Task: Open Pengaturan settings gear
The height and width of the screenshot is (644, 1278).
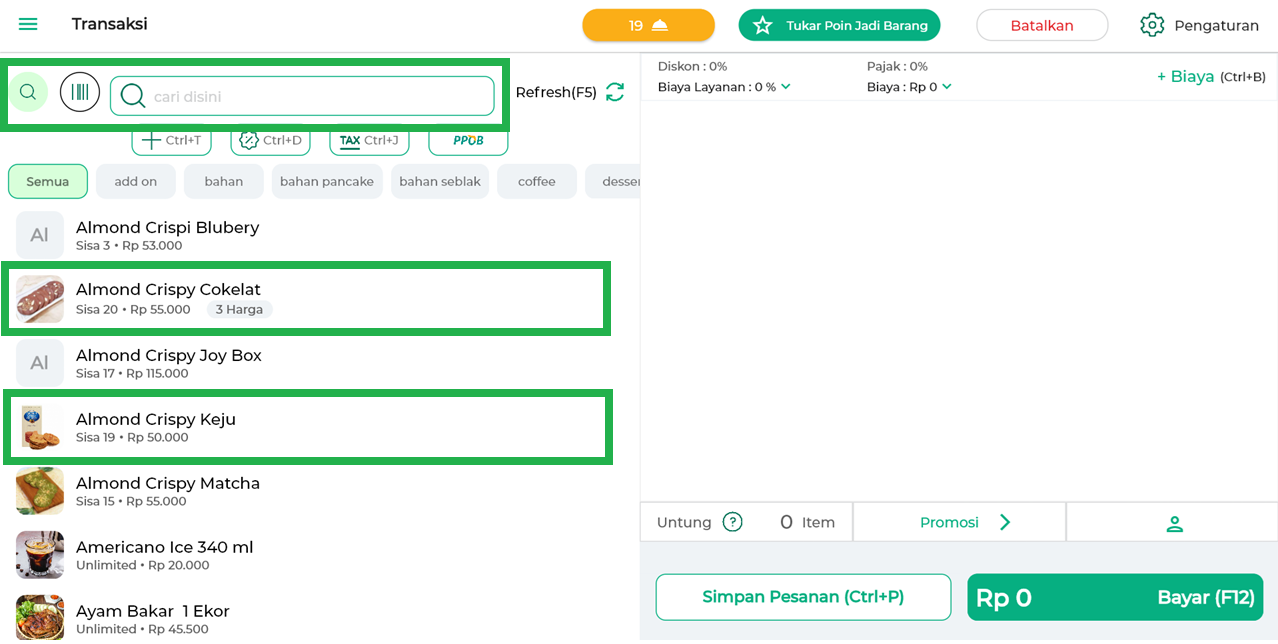Action: (x=1152, y=25)
